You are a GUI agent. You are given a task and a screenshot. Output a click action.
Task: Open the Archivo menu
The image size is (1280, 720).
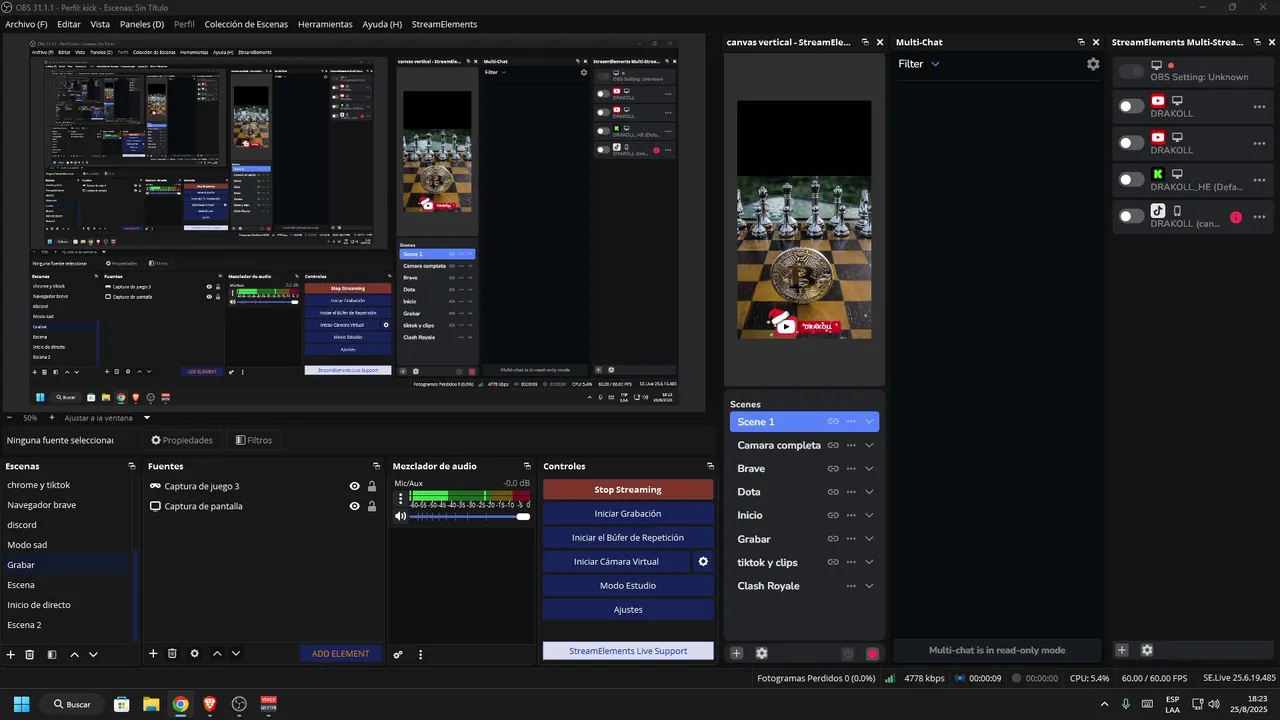click(26, 24)
